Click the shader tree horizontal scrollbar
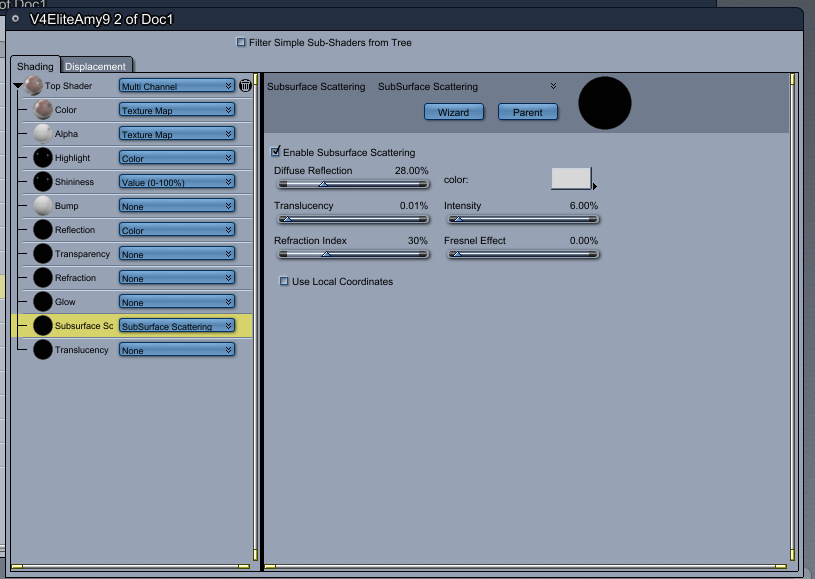 [x=130, y=567]
